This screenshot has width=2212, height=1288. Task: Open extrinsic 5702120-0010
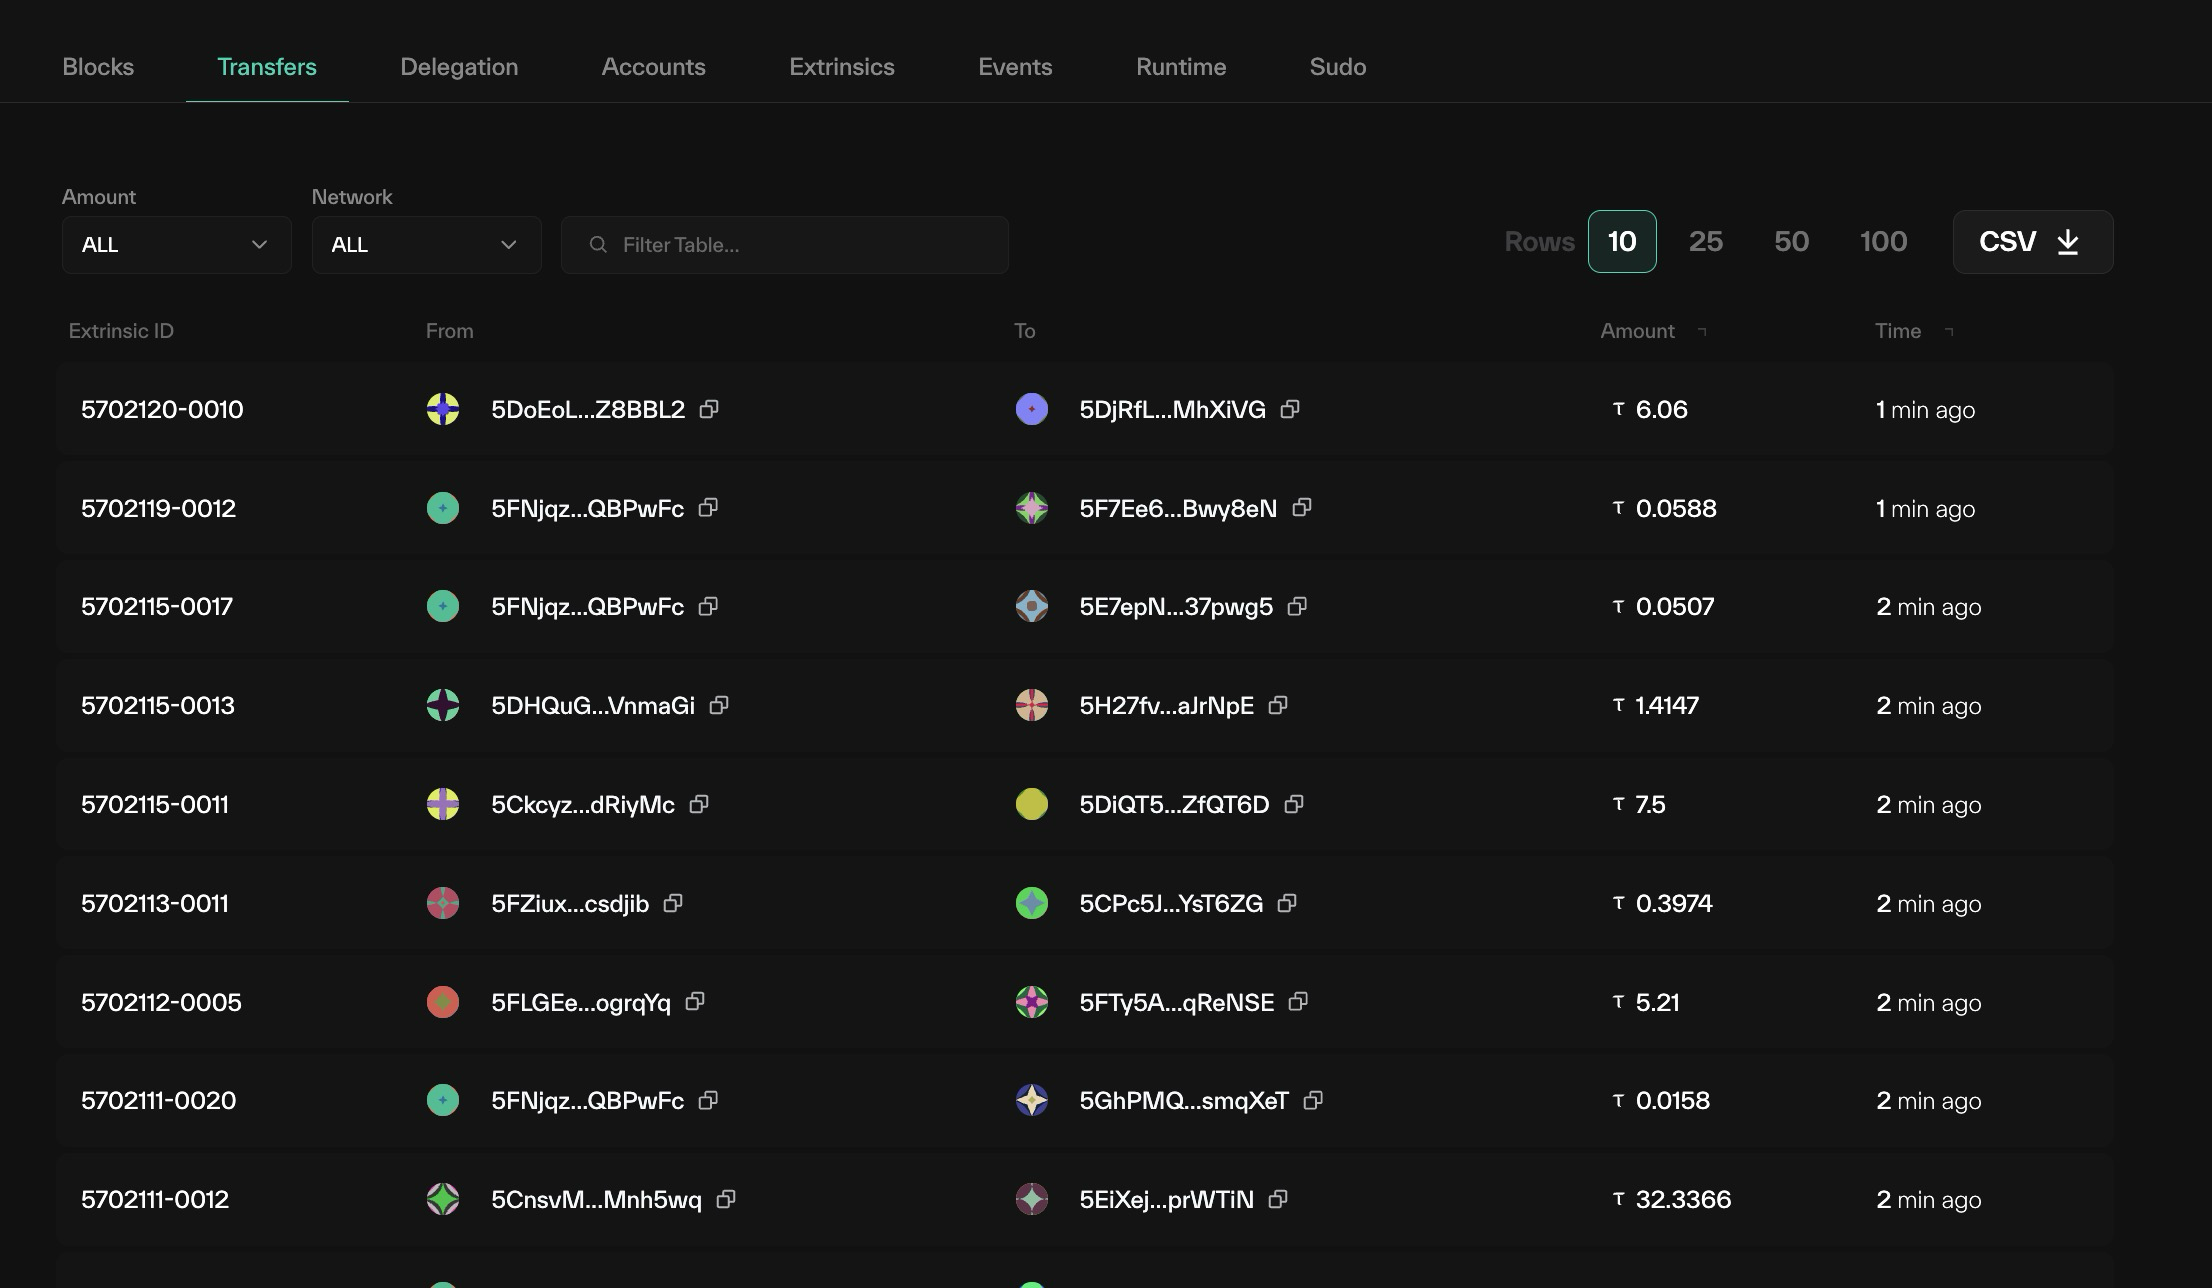(x=162, y=410)
